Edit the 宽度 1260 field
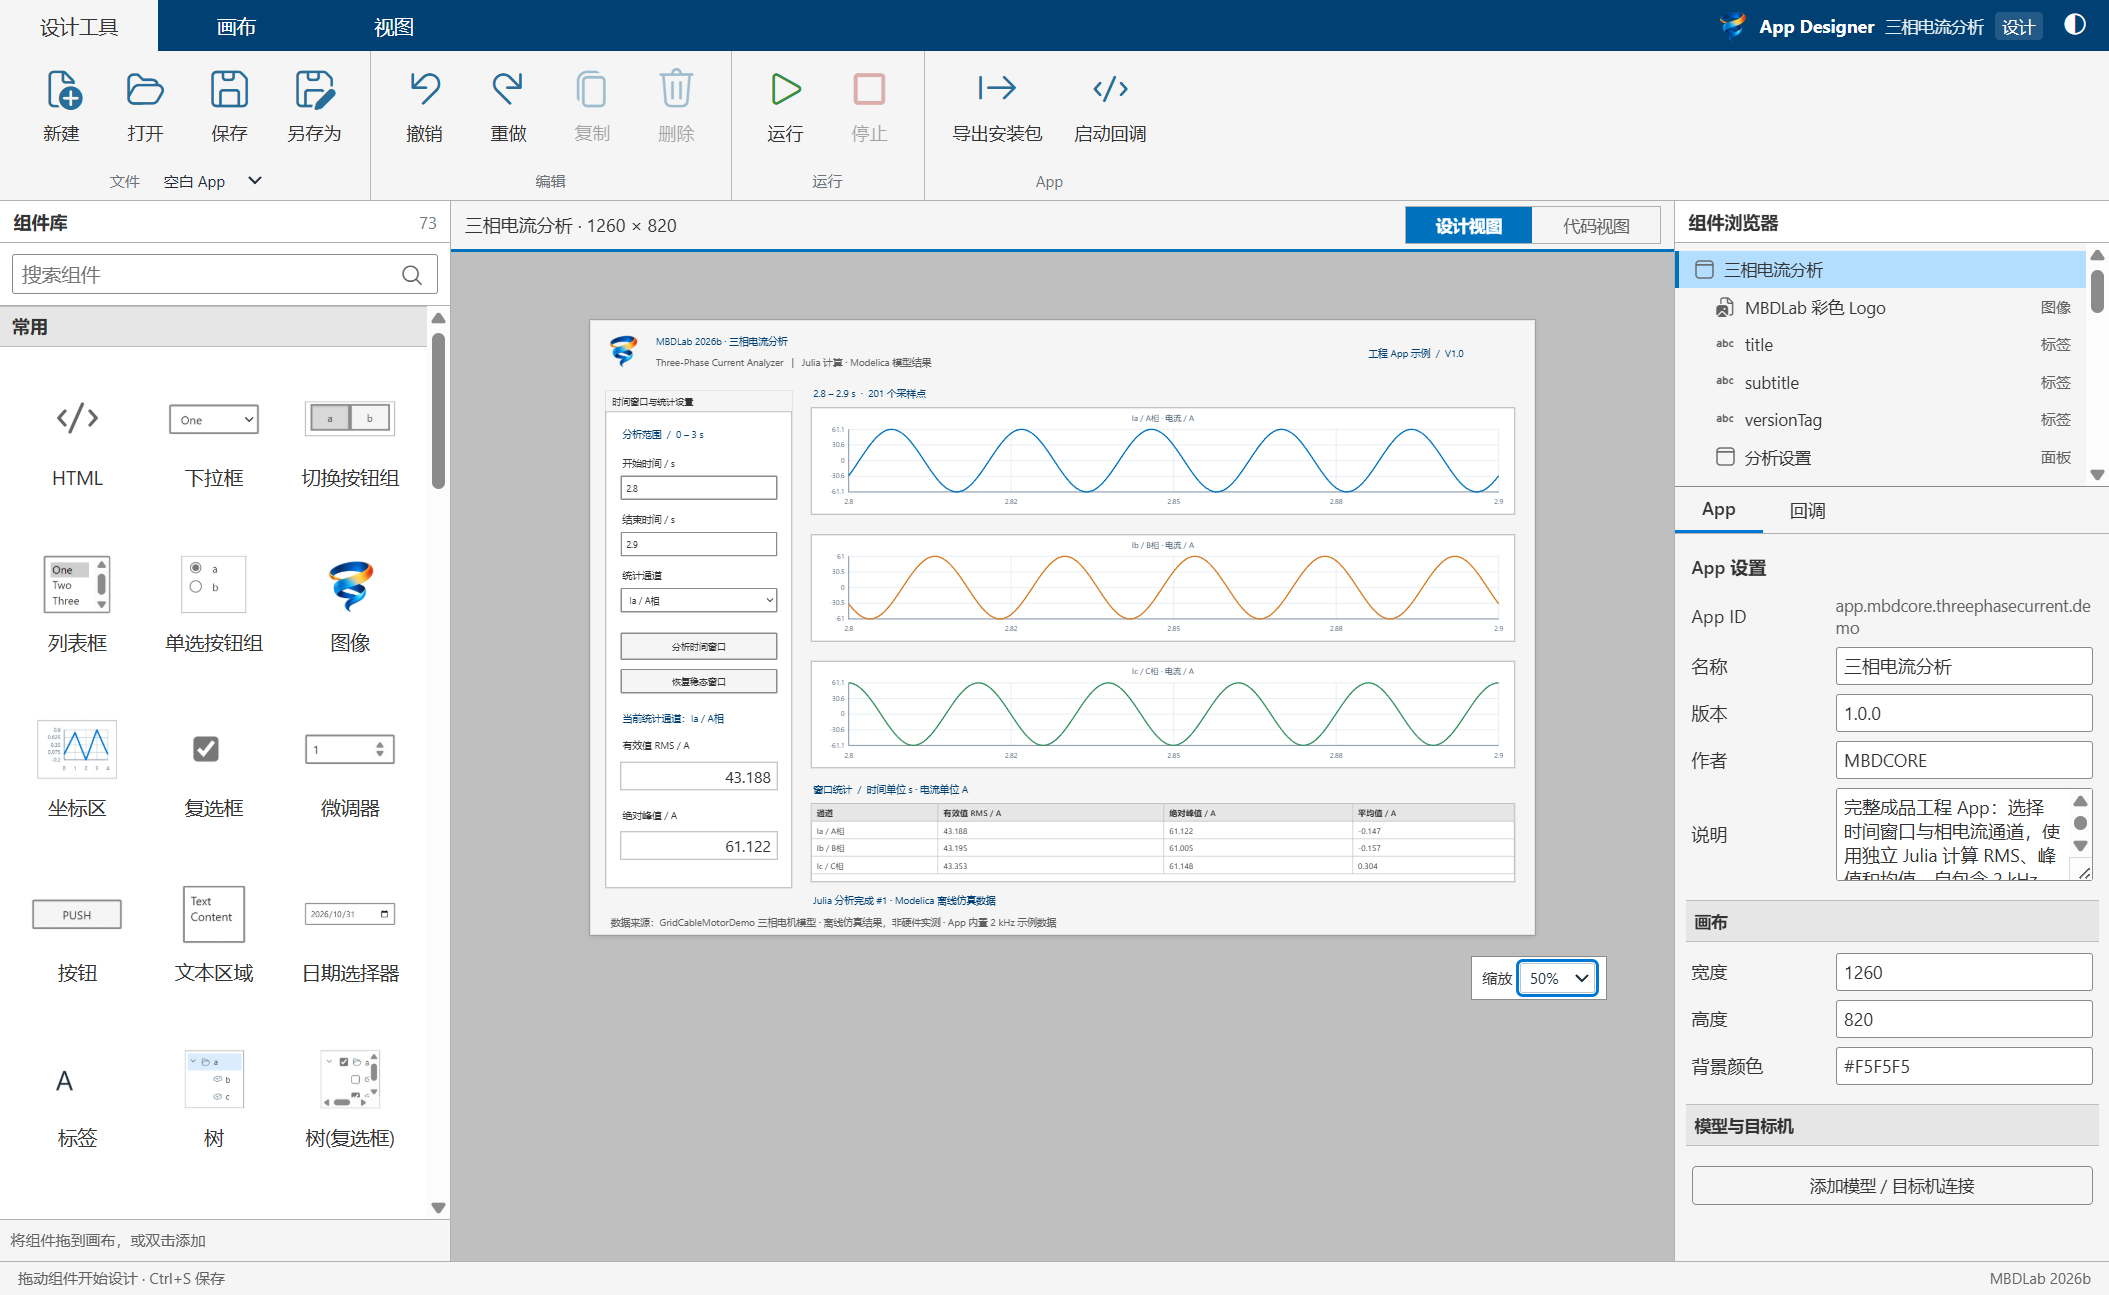Viewport: 2109px width, 1295px height. (x=1963, y=972)
